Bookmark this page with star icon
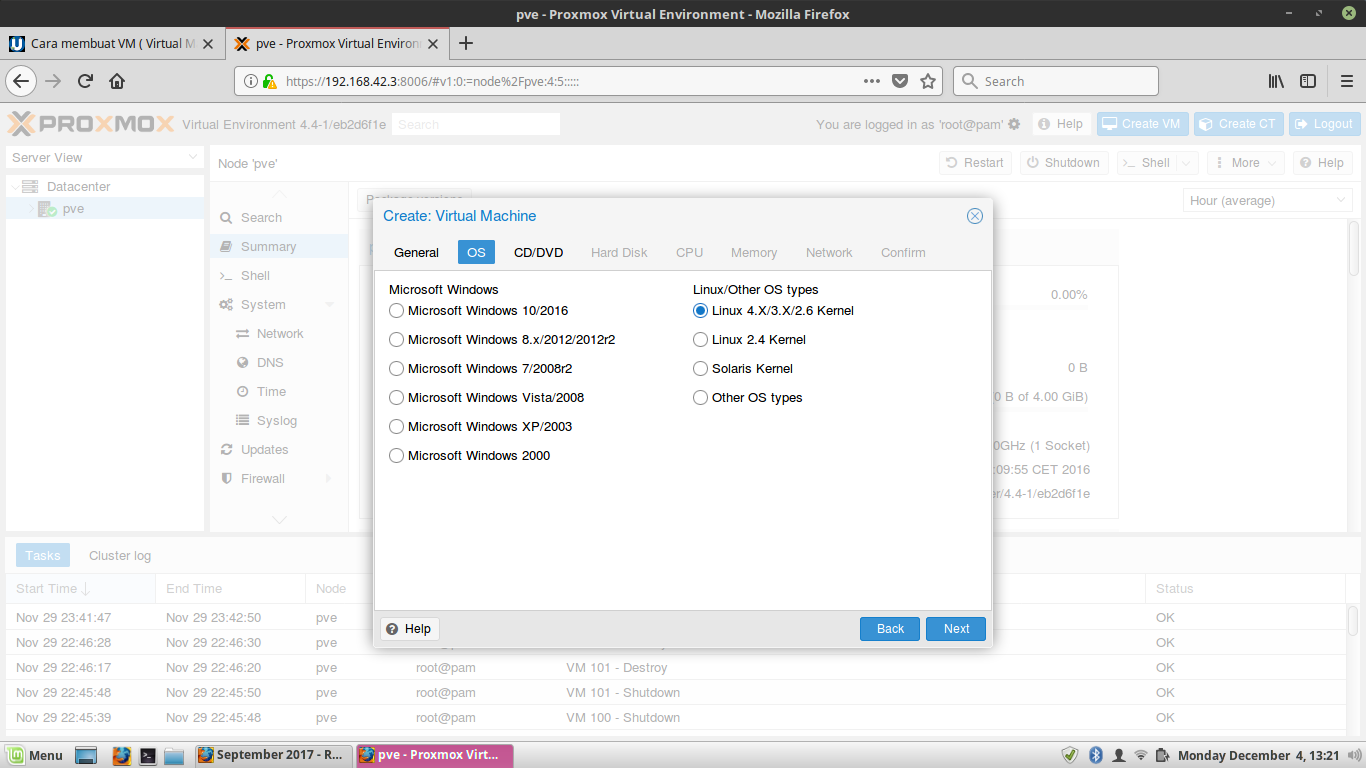 click(x=928, y=81)
